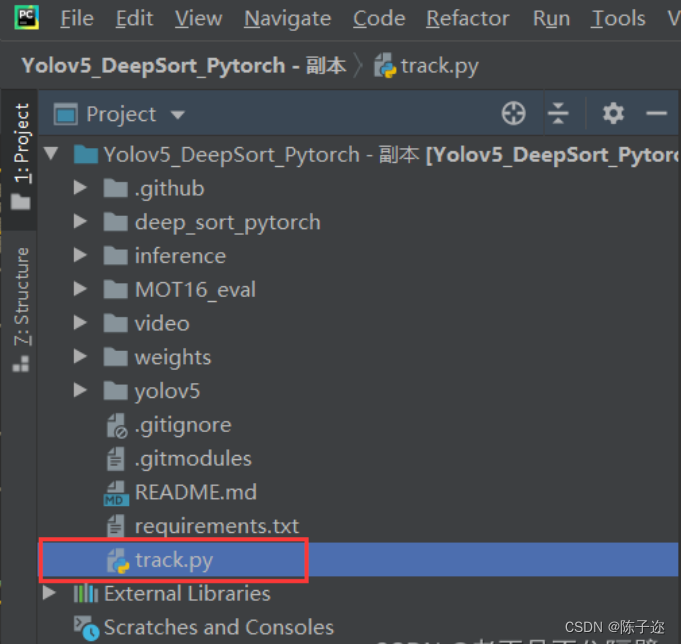Click the track.py Python file icon in tree
The width and height of the screenshot is (681, 644).
[118, 561]
